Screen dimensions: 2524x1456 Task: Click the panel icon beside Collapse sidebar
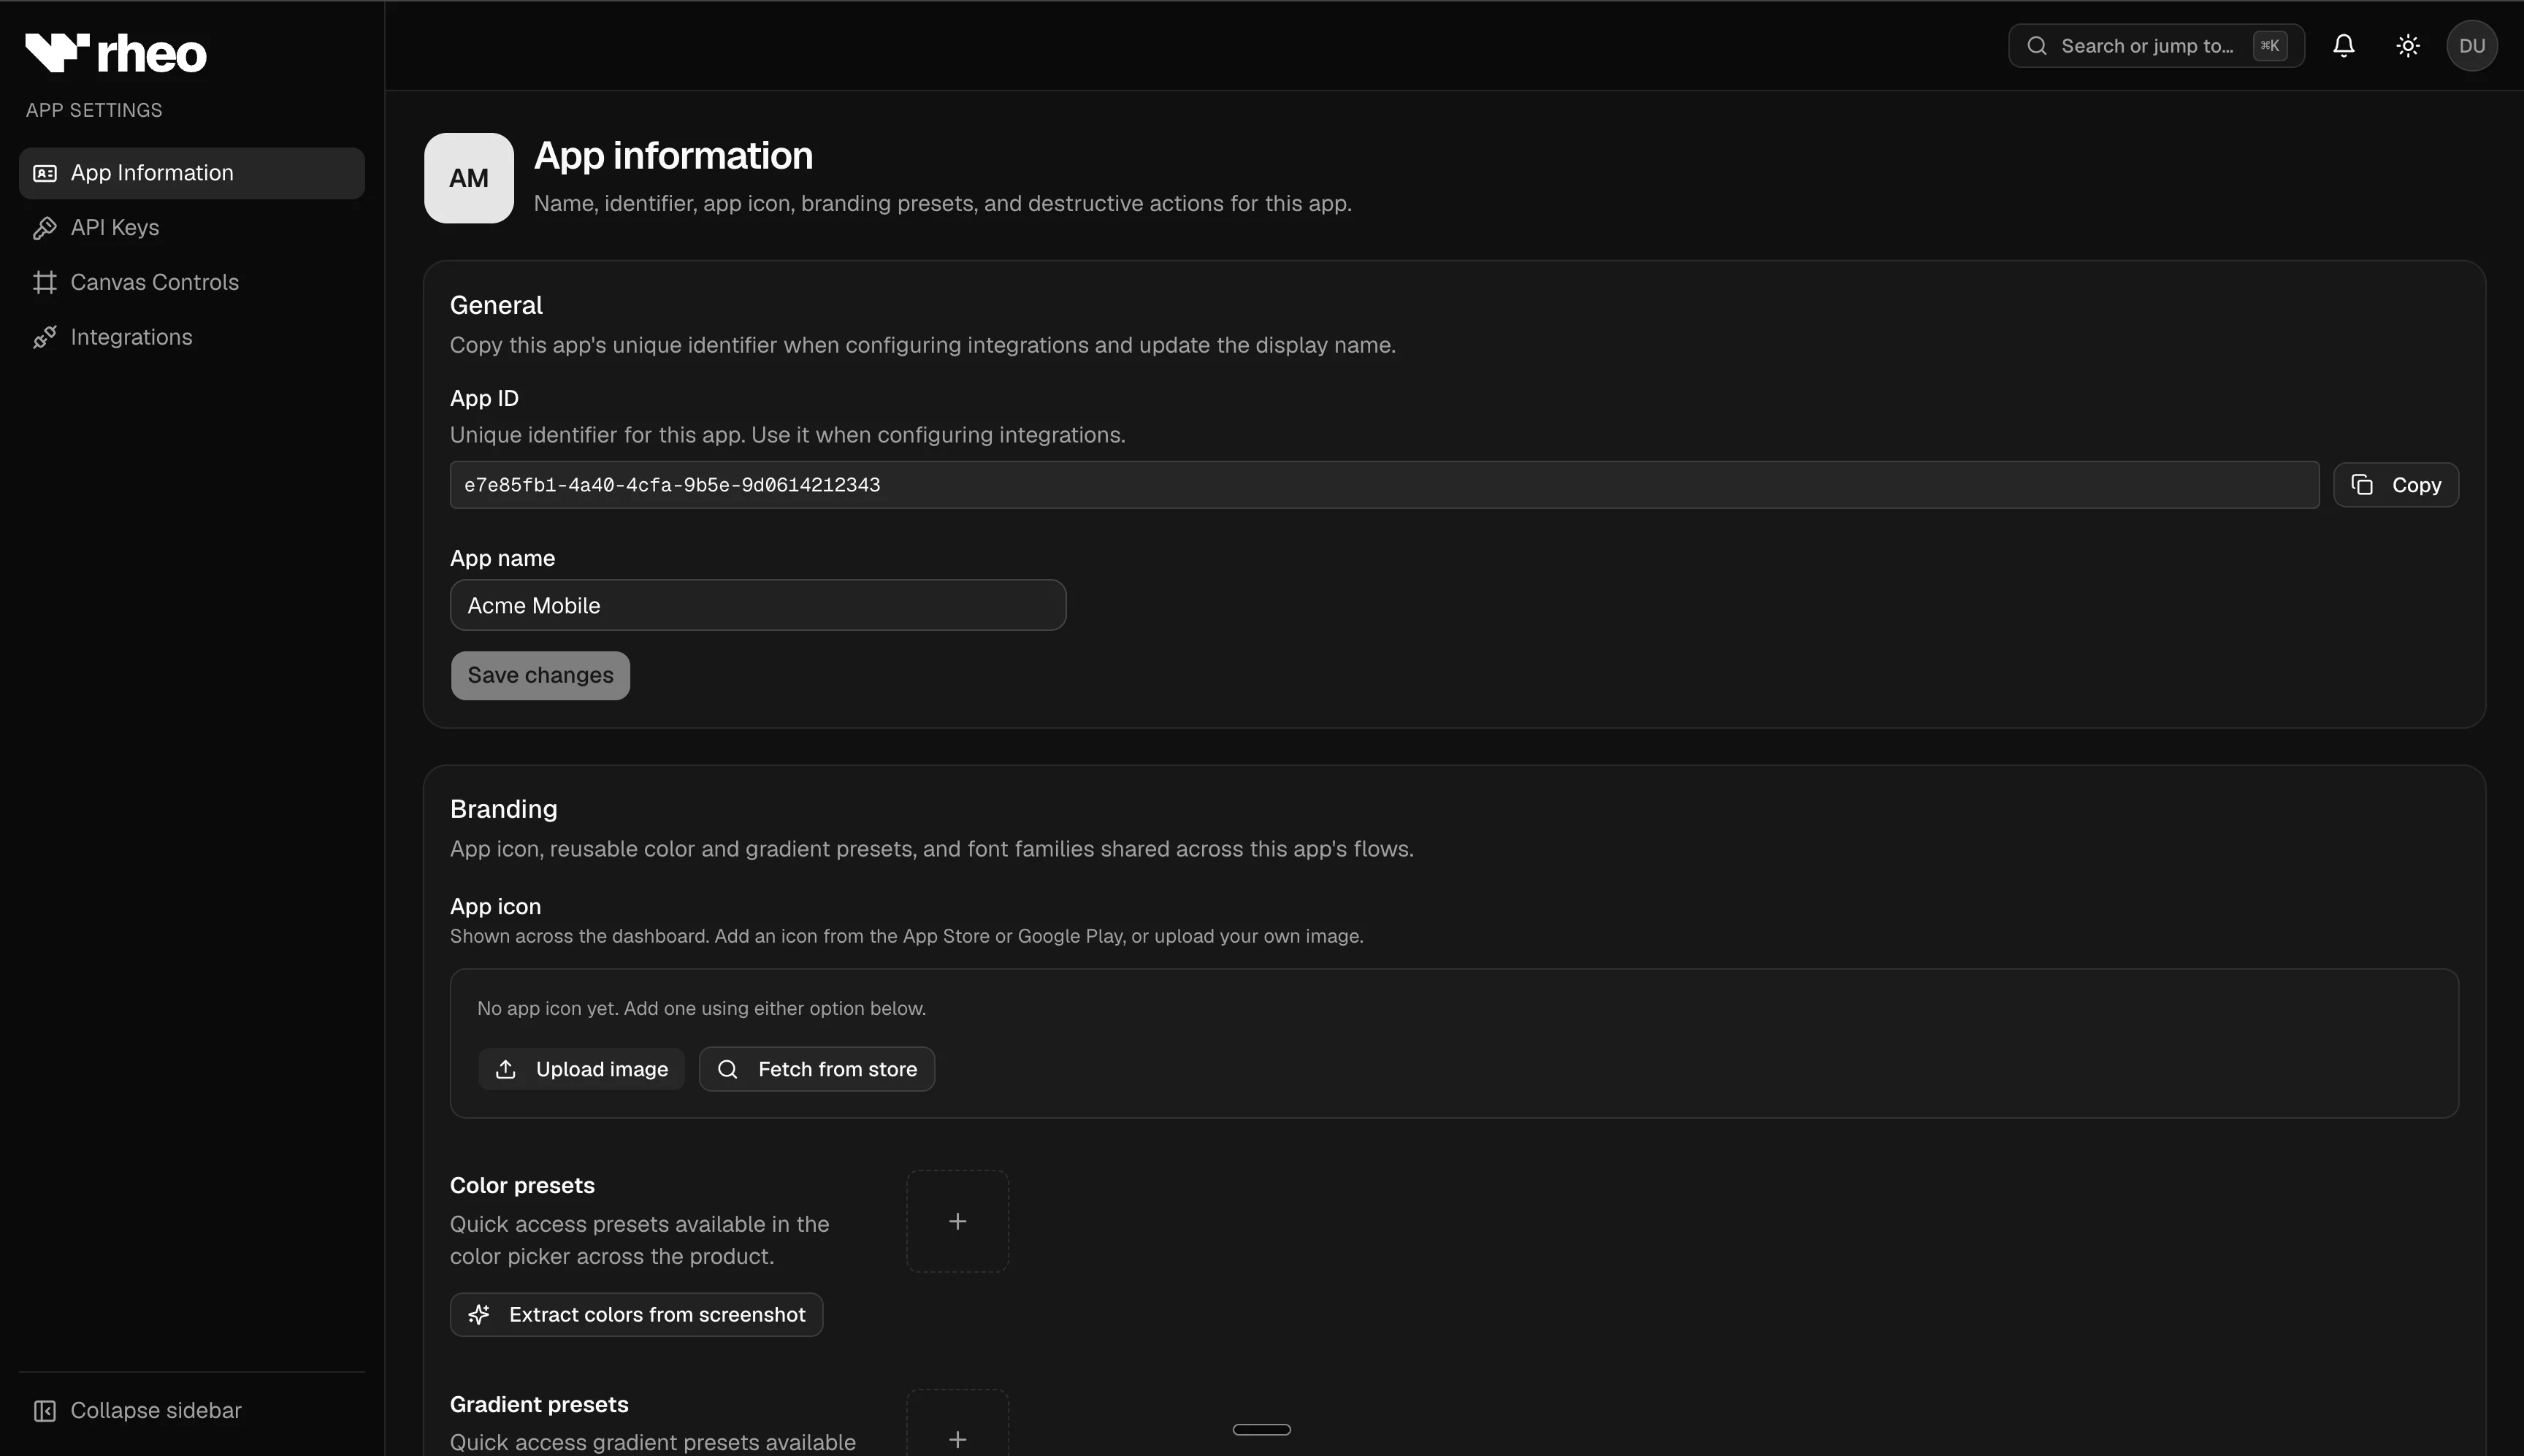point(45,1410)
